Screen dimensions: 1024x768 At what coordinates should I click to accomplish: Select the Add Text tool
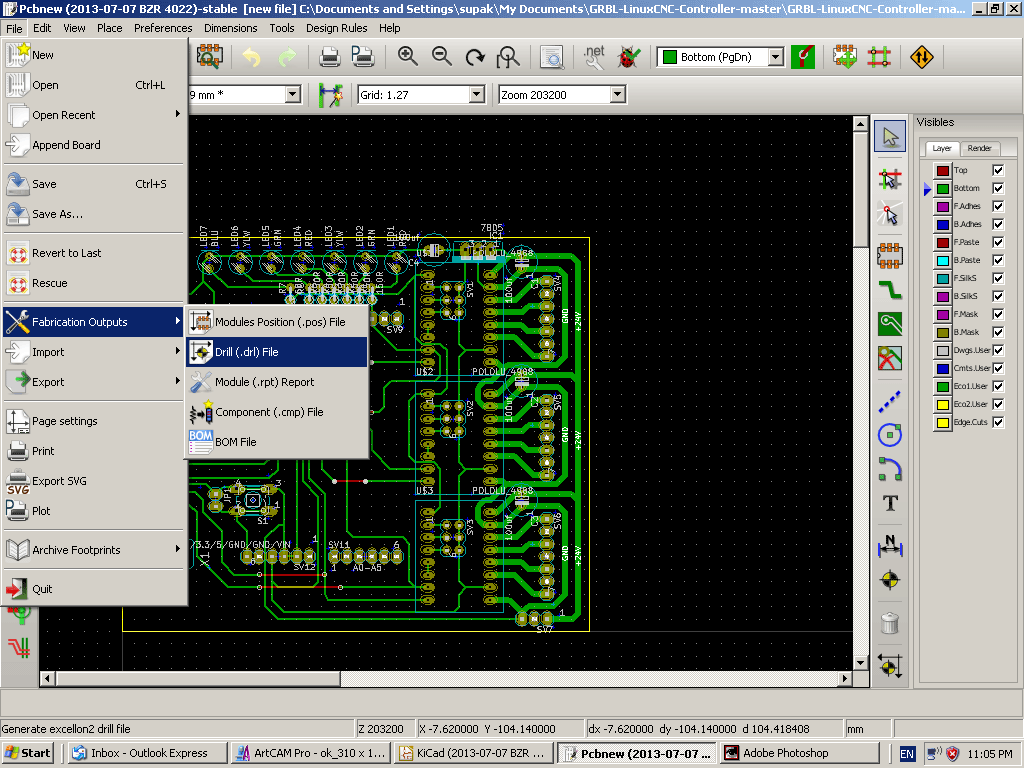point(890,503)
